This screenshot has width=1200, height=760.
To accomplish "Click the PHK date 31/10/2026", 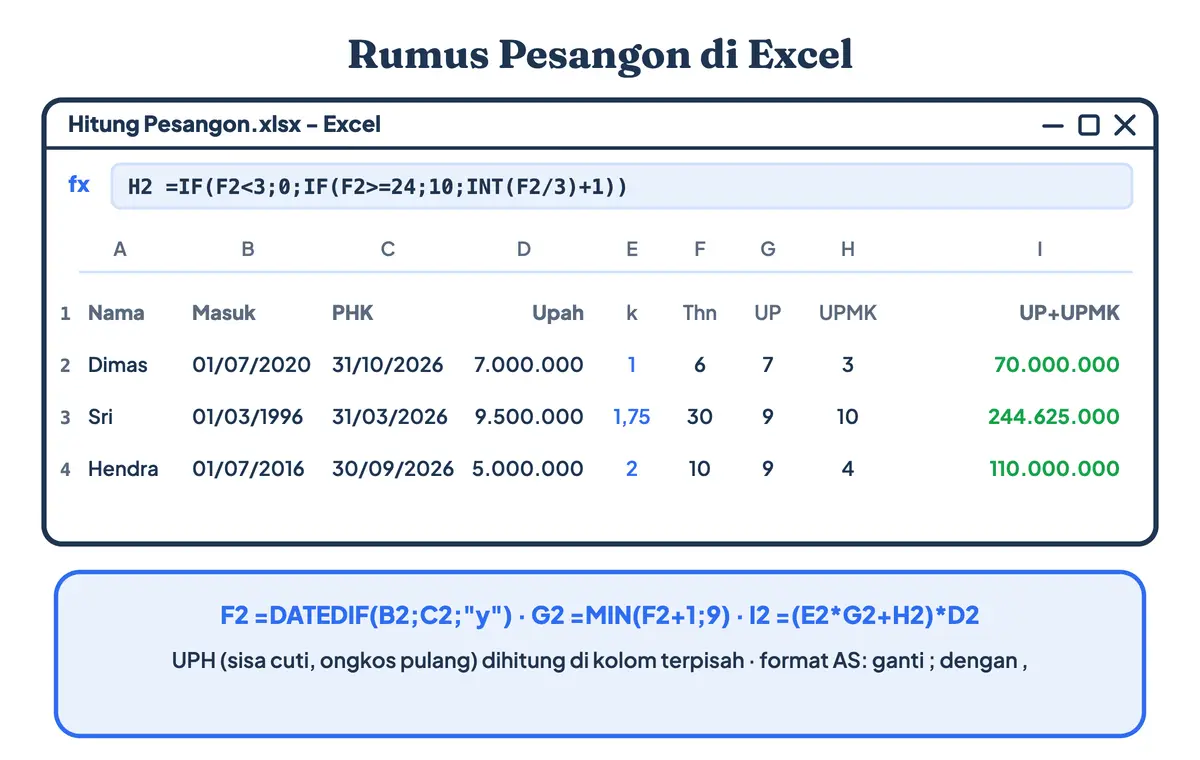I will point(388,365).
